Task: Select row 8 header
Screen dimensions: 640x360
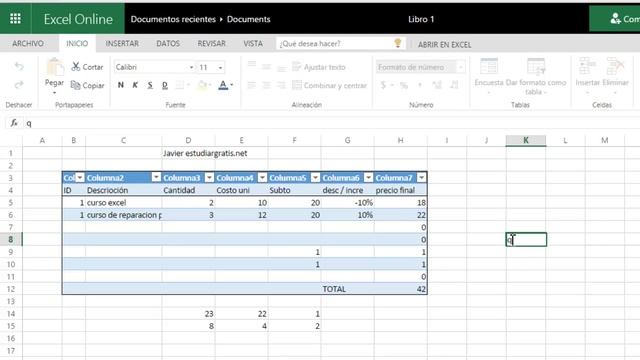Action: [x=11, y=240]
